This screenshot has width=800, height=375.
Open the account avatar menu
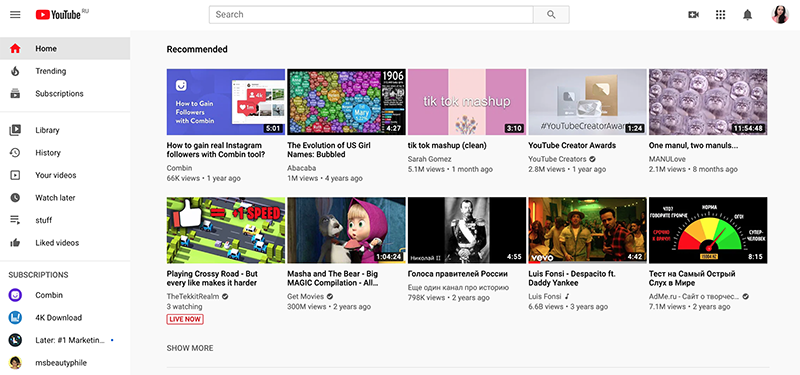pyautogui.click(x=780, y=15)
